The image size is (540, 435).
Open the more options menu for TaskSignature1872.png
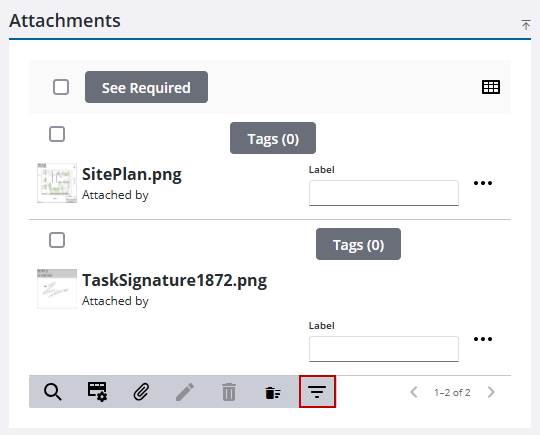coord(483,339)
